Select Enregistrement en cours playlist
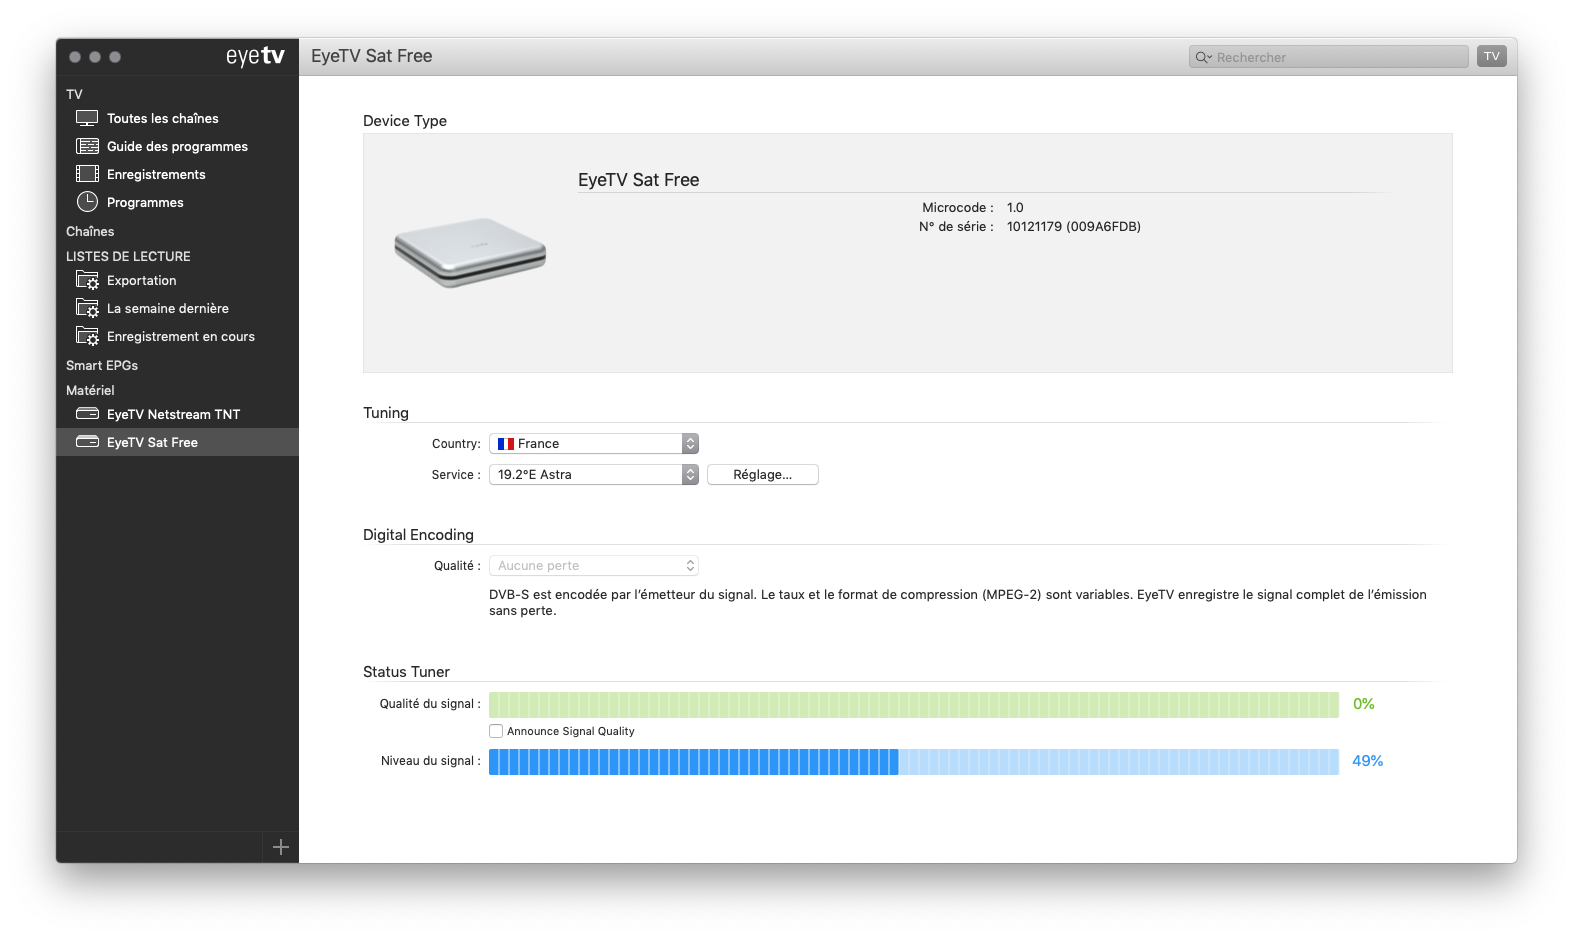1573x937 pixels. coord(177,336)
